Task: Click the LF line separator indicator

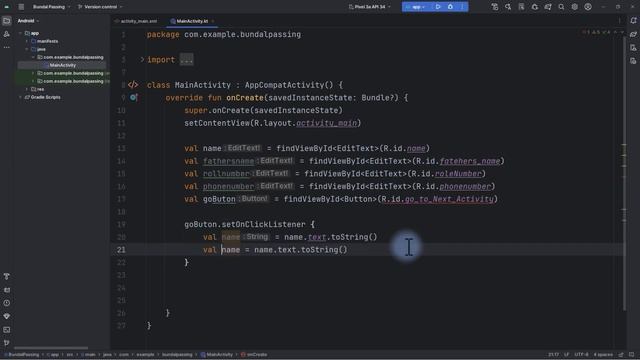Action: pos(567,355)
